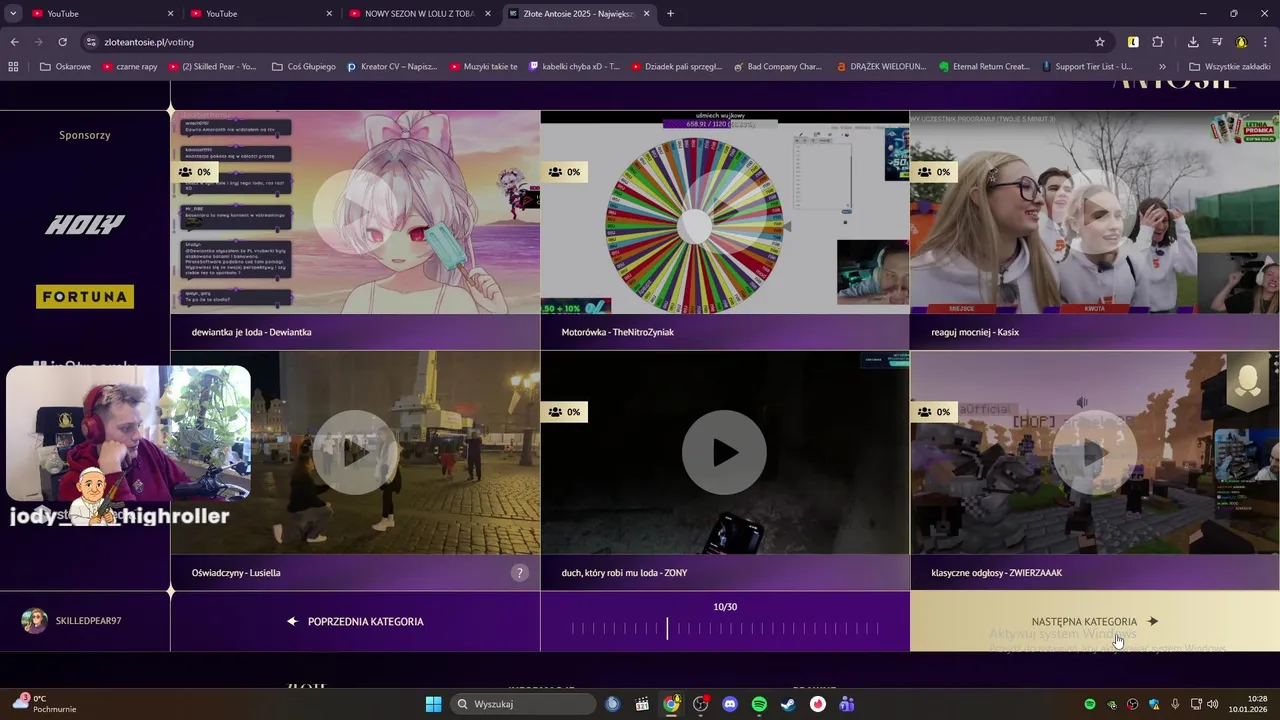Click the title klasyczne odgłosy - ZWIERZAAAK
Viewport: 1280px width, 720px height.
[997, 573]
